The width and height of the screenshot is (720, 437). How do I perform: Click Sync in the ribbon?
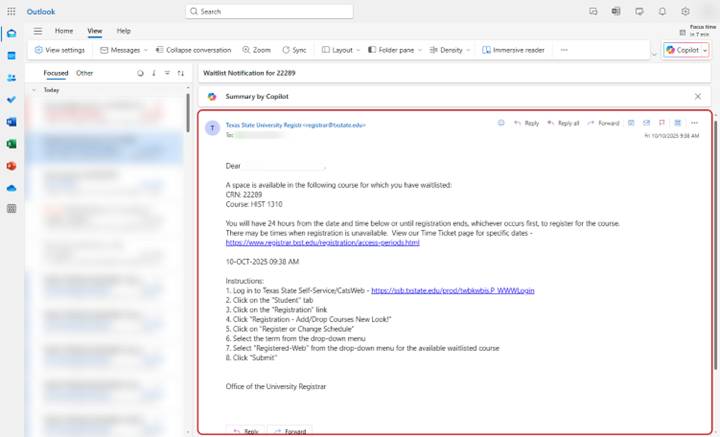point(294,50)
